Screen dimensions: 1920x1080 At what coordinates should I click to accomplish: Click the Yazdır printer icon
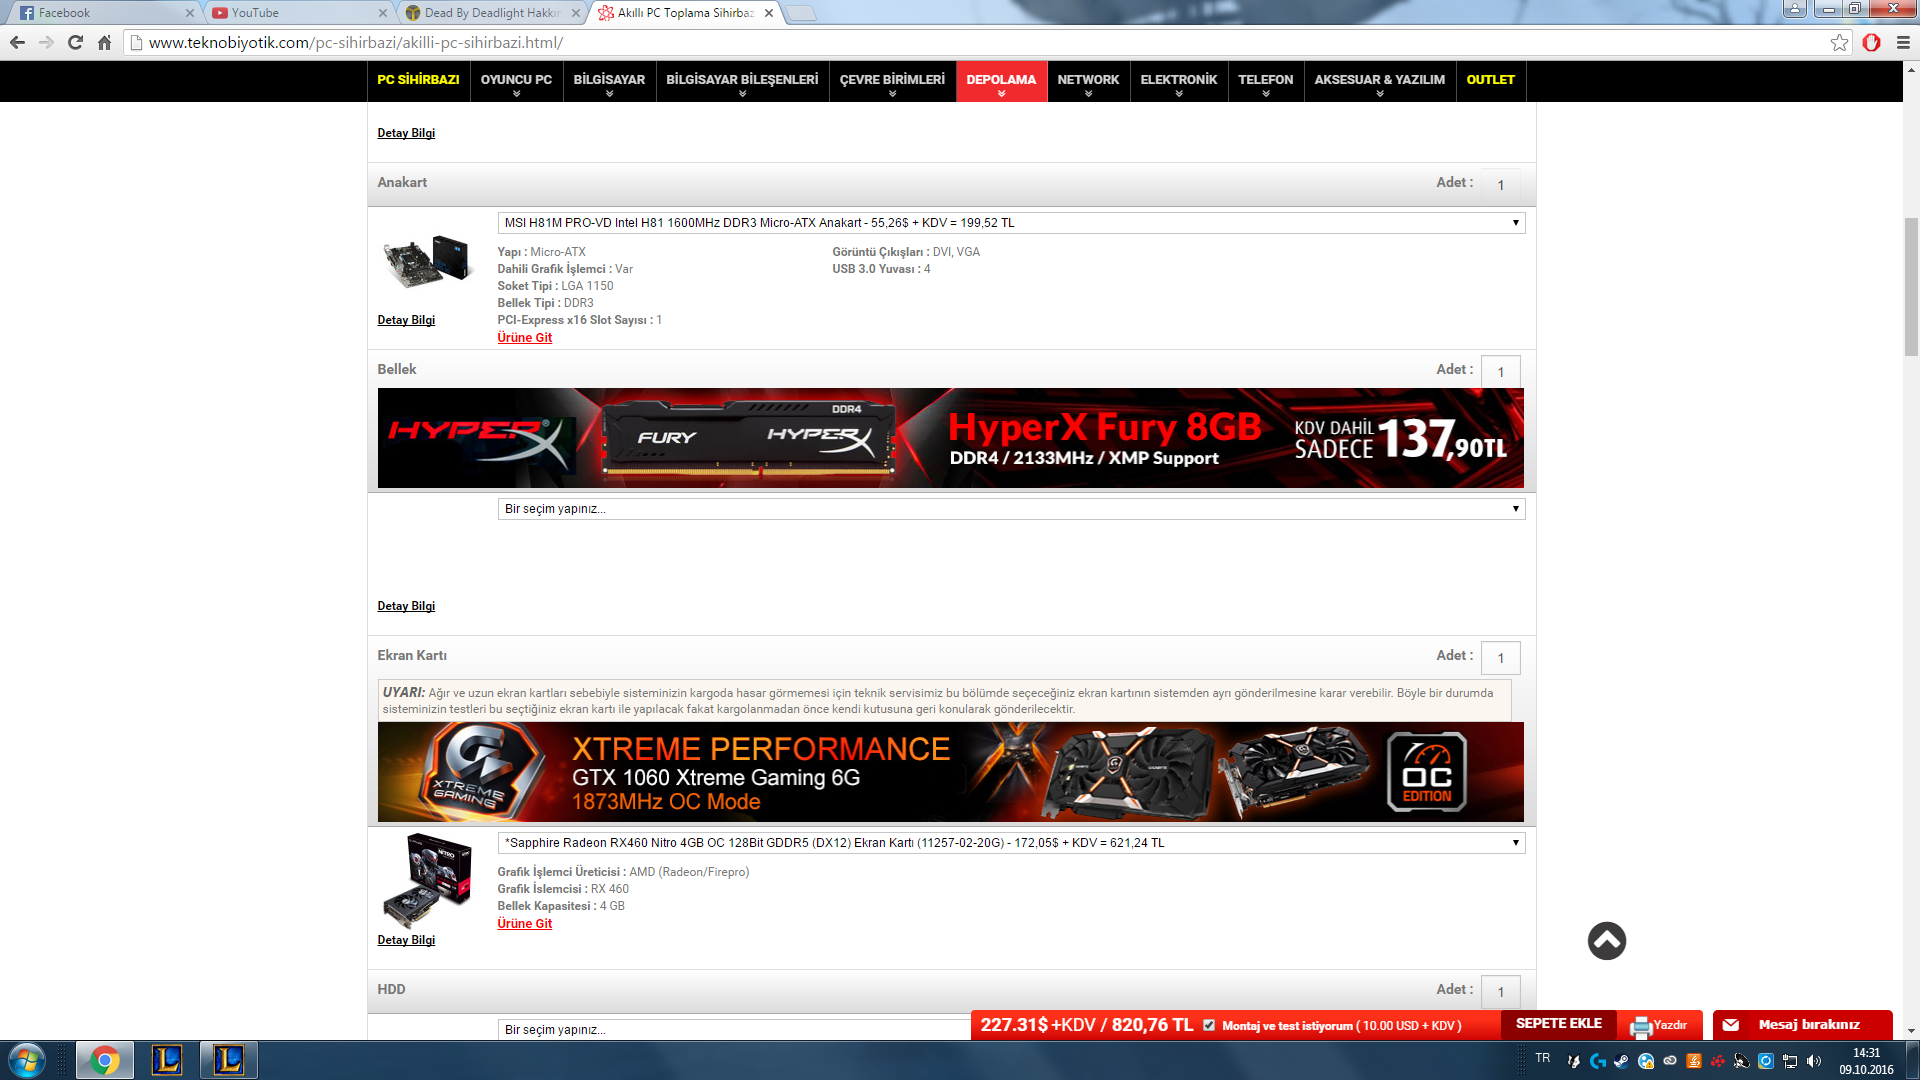(x=1641, y=1026)
